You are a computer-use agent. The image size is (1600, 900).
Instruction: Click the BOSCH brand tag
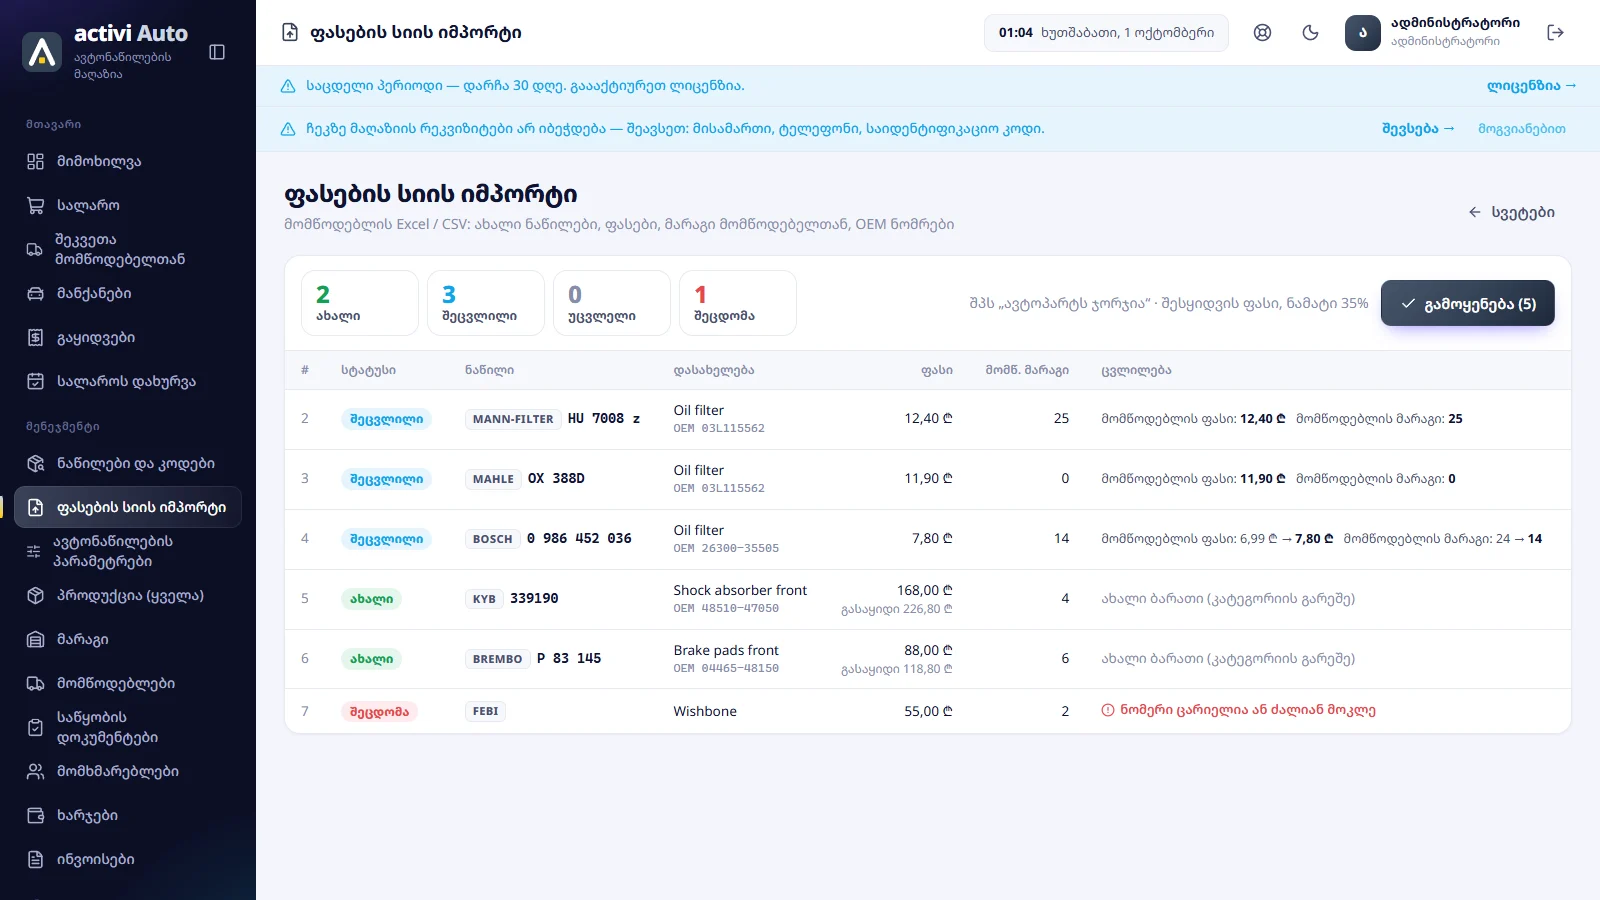492,540
